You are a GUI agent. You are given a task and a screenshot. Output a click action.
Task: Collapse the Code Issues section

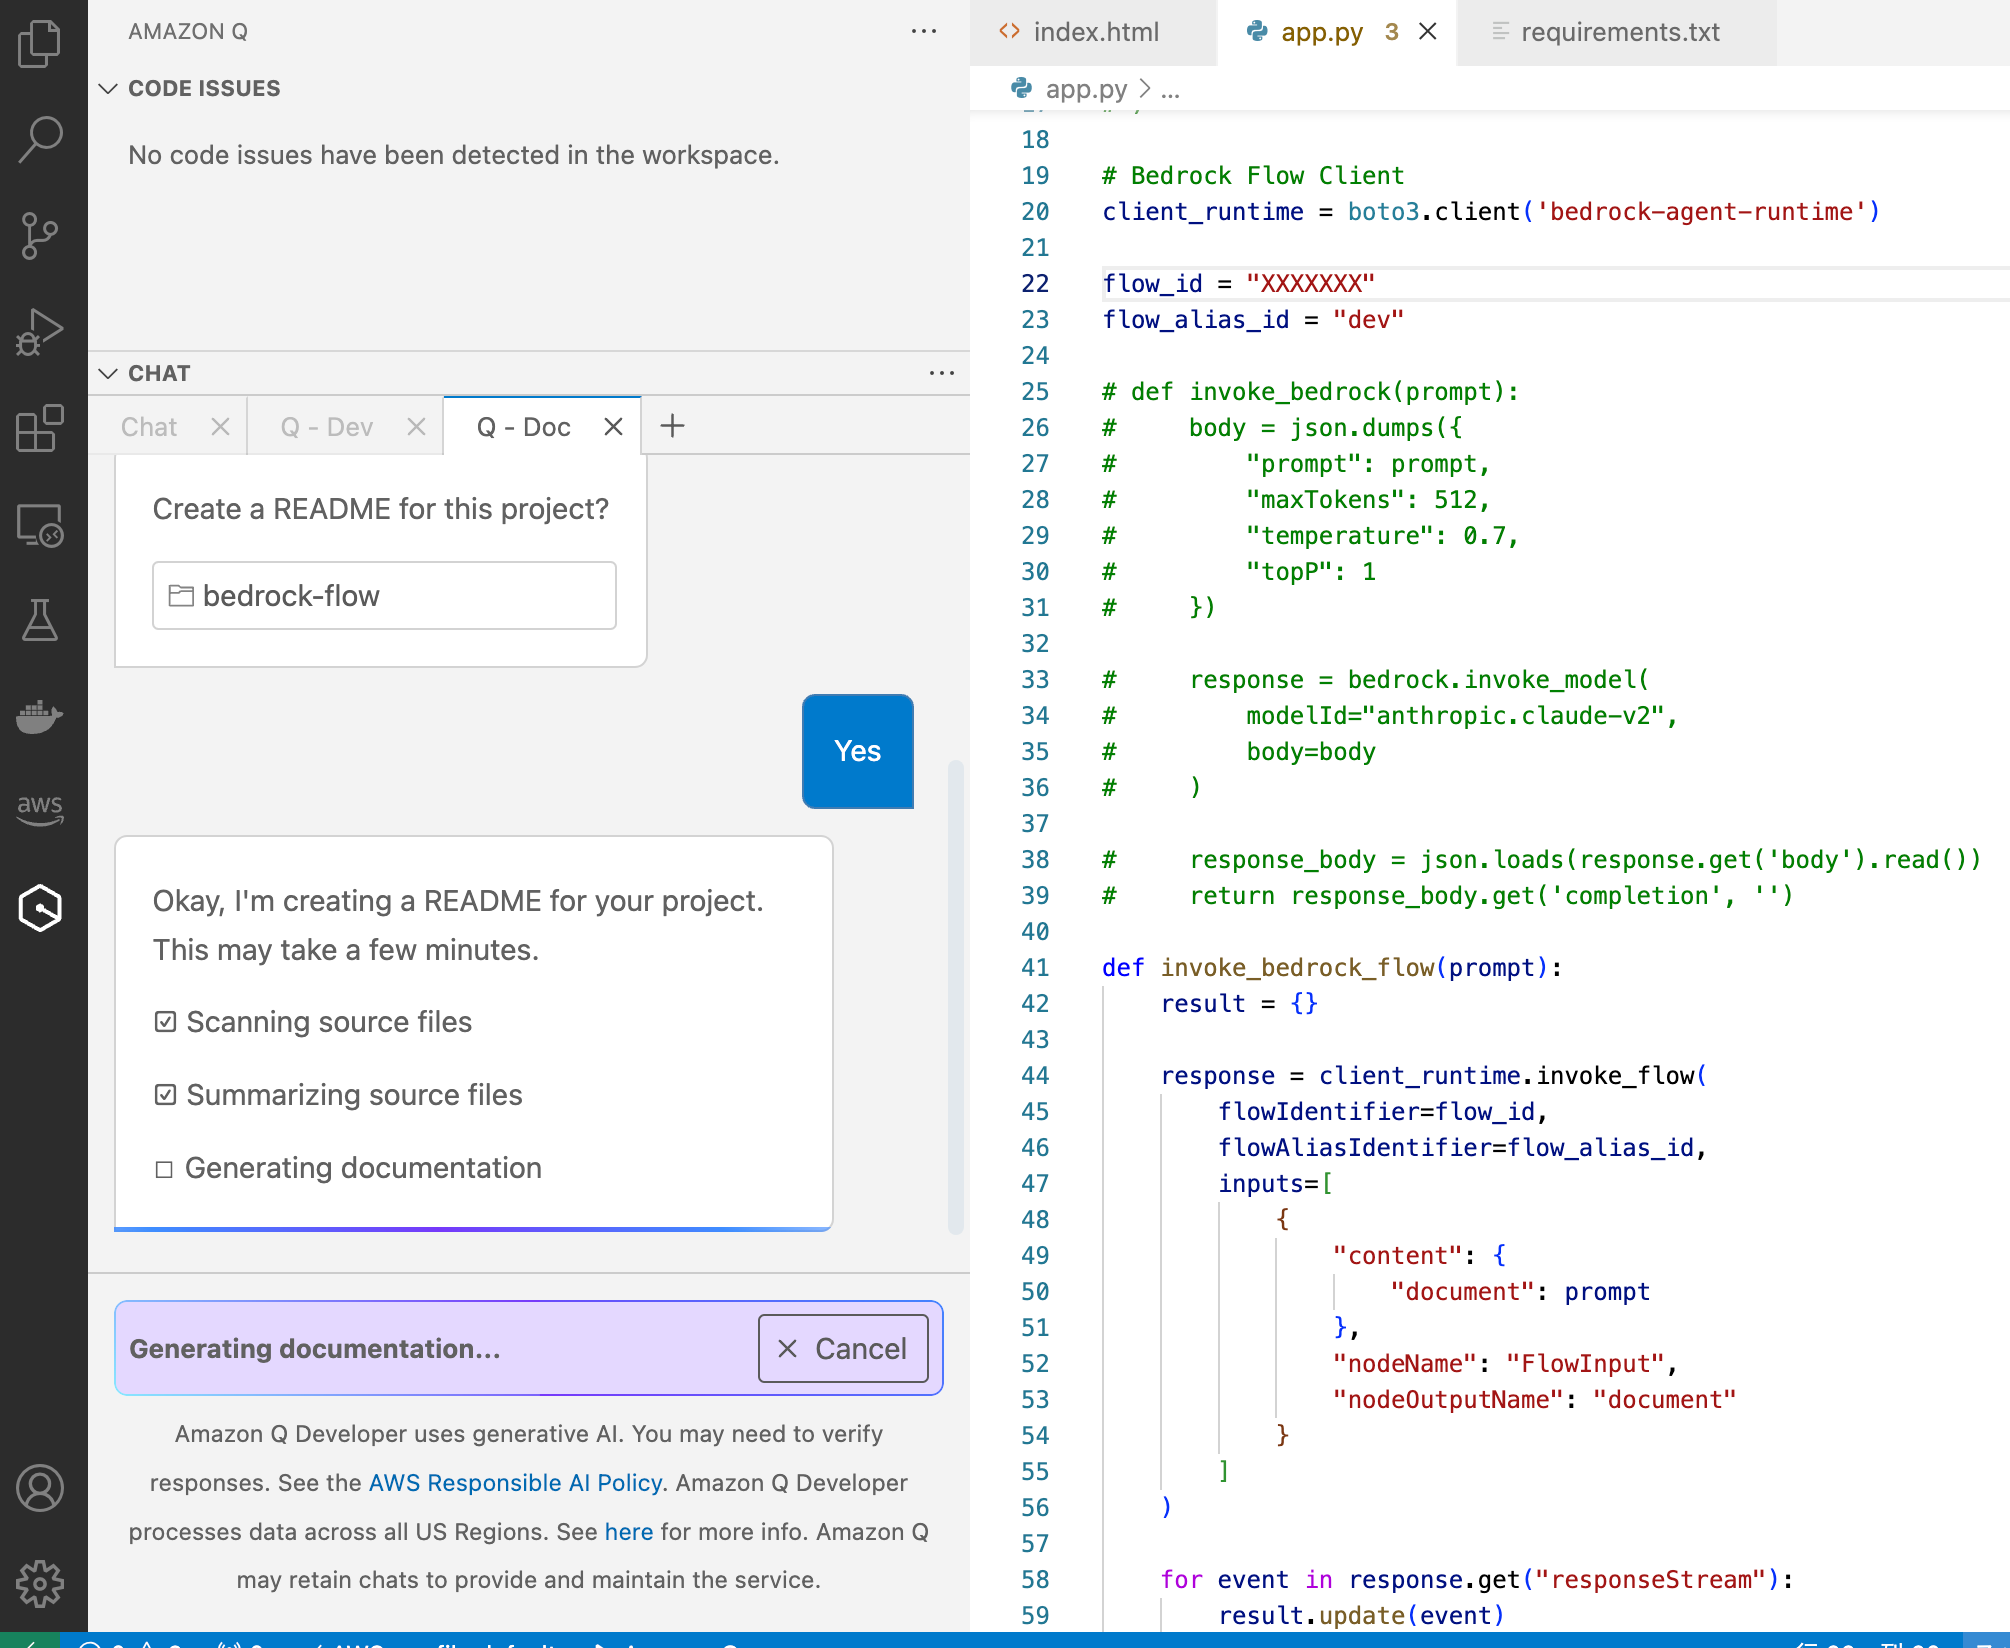point(108,88)
